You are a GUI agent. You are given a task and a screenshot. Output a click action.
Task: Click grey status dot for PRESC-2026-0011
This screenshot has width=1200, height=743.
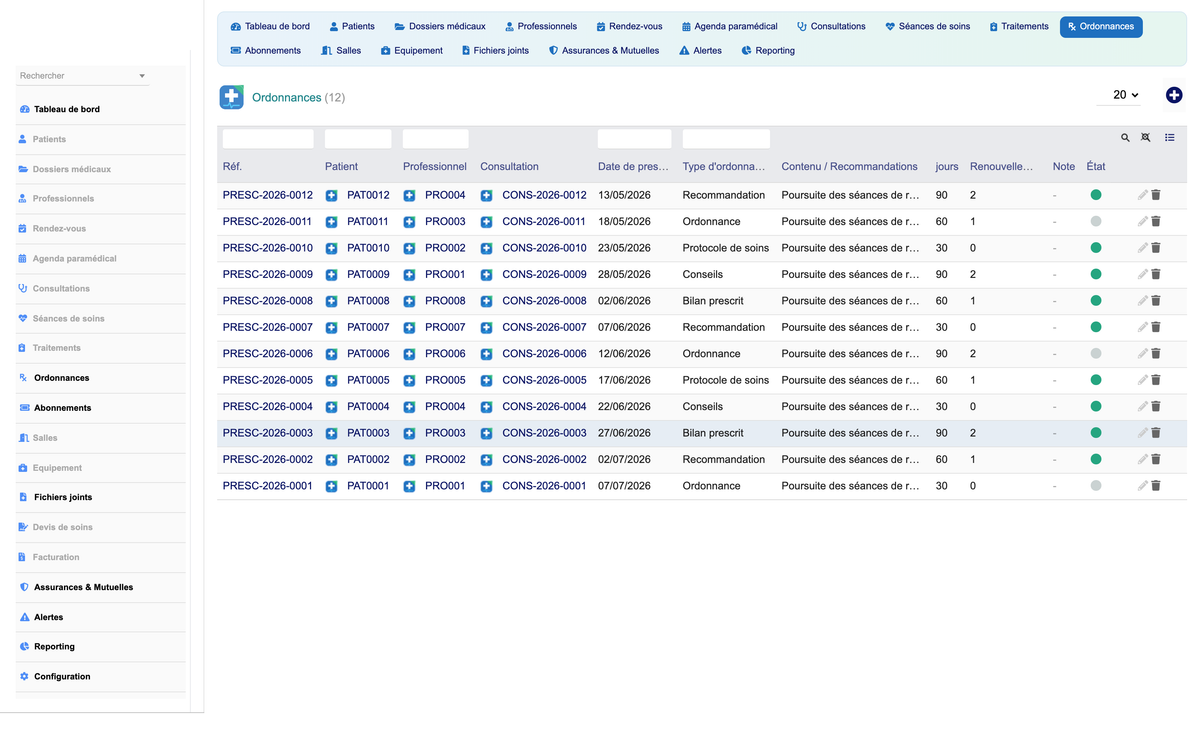click(x=1096, y=222)
